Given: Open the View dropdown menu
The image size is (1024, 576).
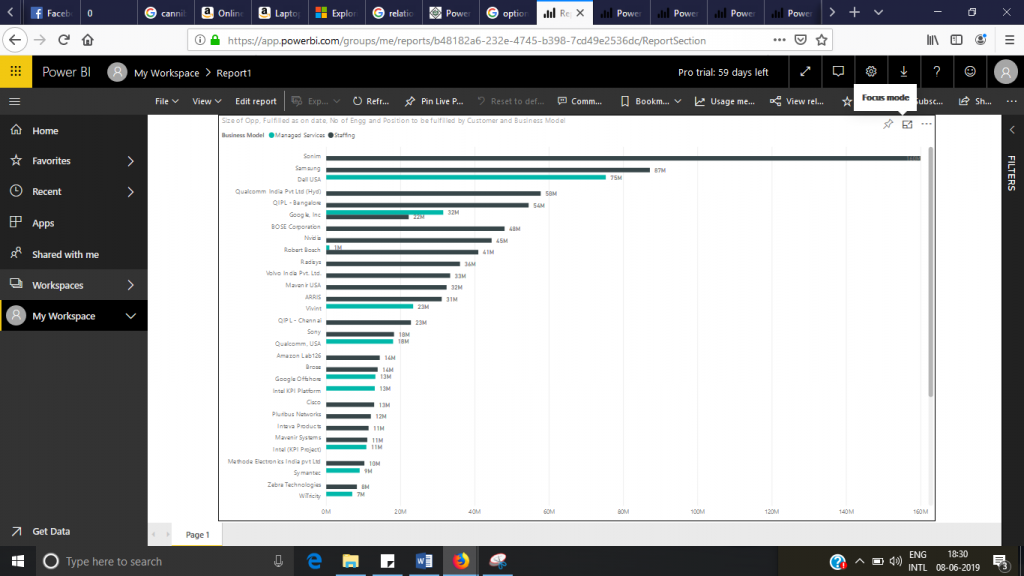Looking at the screenshot, I should click(x=206, y=101).
